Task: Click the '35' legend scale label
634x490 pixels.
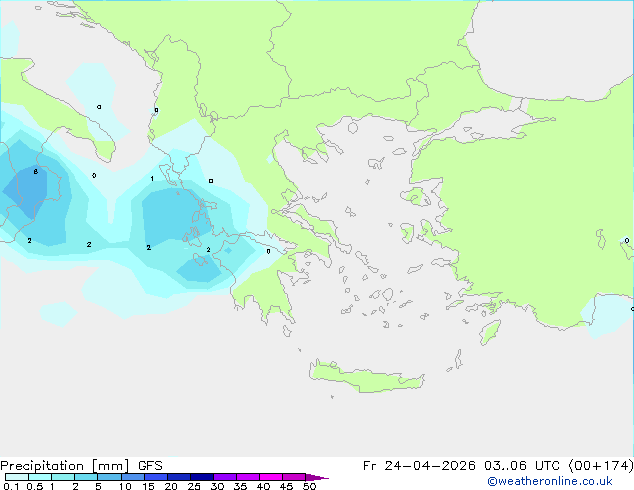Action: (240, 486)
